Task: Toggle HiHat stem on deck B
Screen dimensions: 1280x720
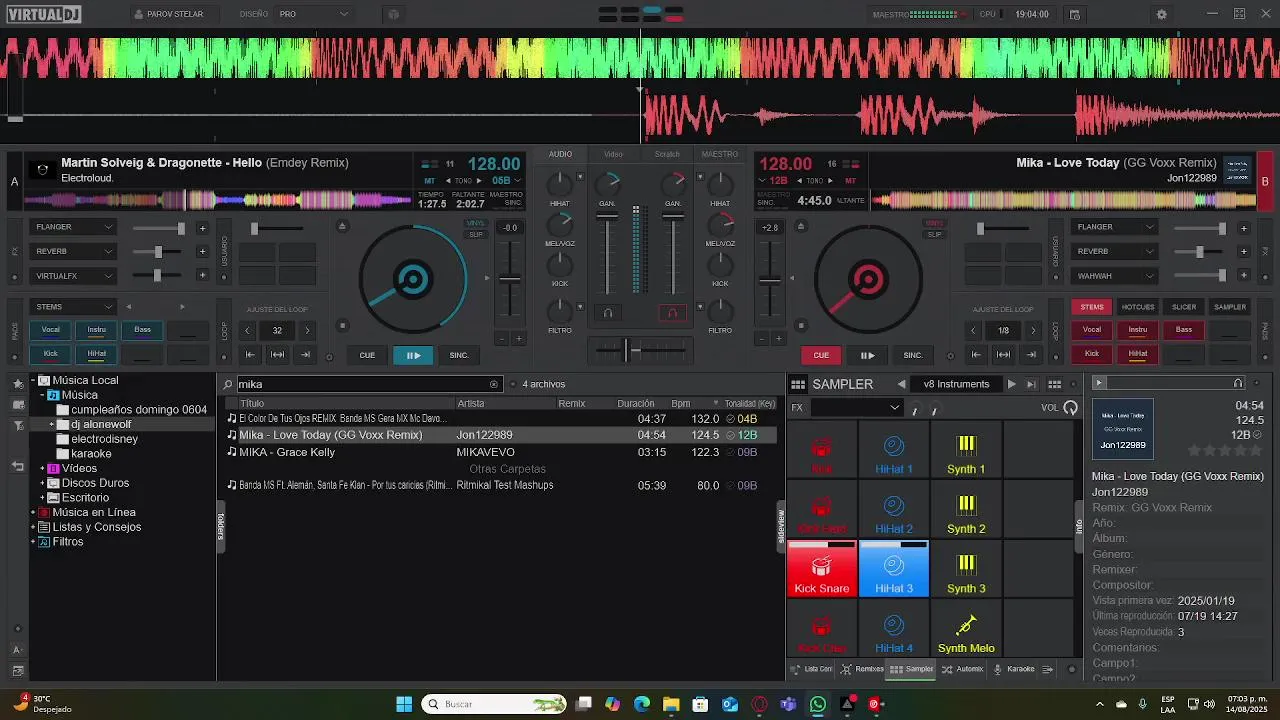Action: (x=1138, y=354)
